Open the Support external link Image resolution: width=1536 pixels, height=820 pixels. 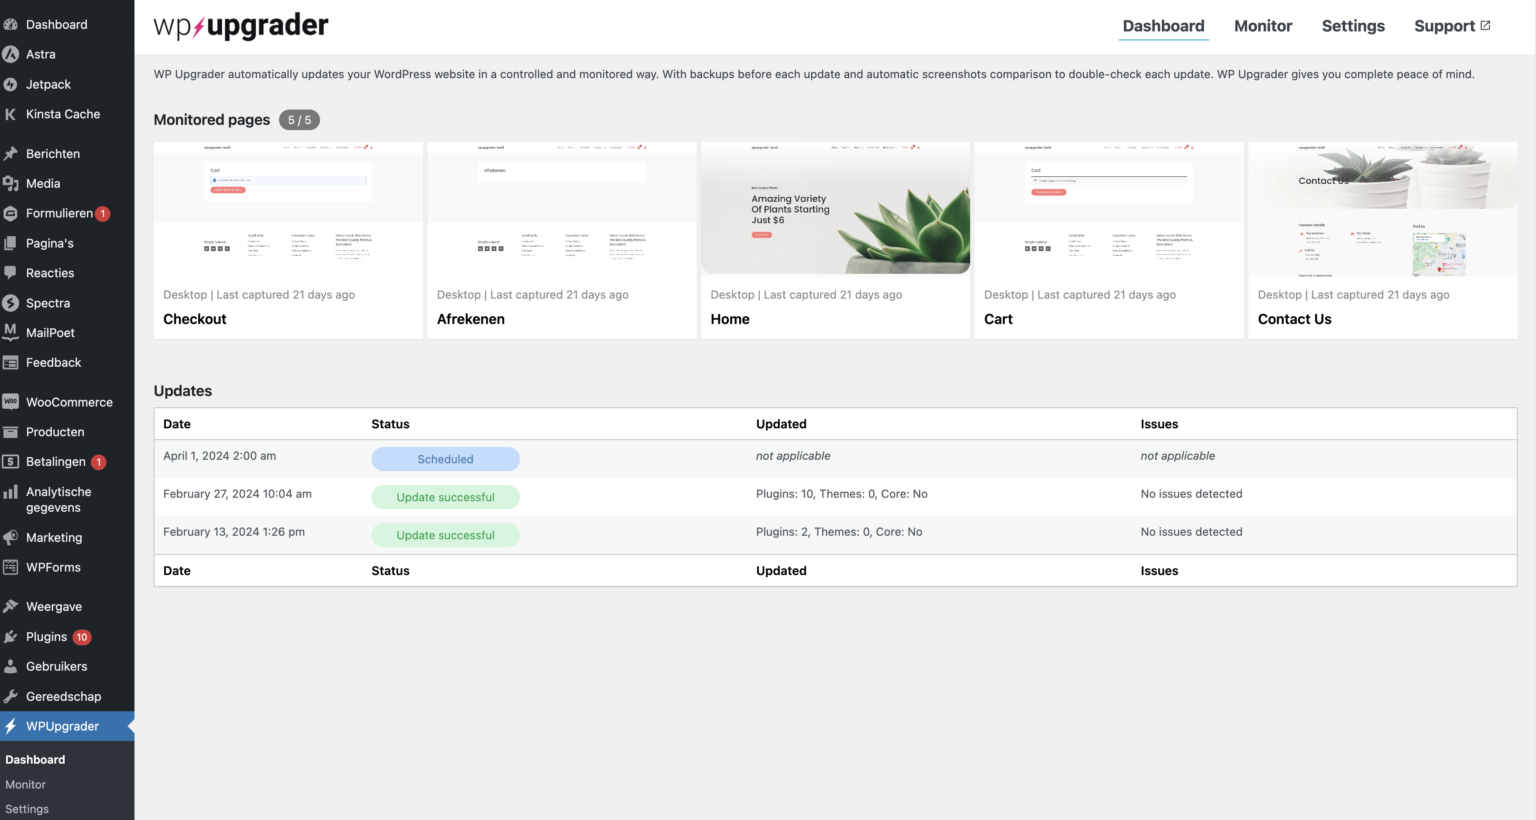[1451, 26]
